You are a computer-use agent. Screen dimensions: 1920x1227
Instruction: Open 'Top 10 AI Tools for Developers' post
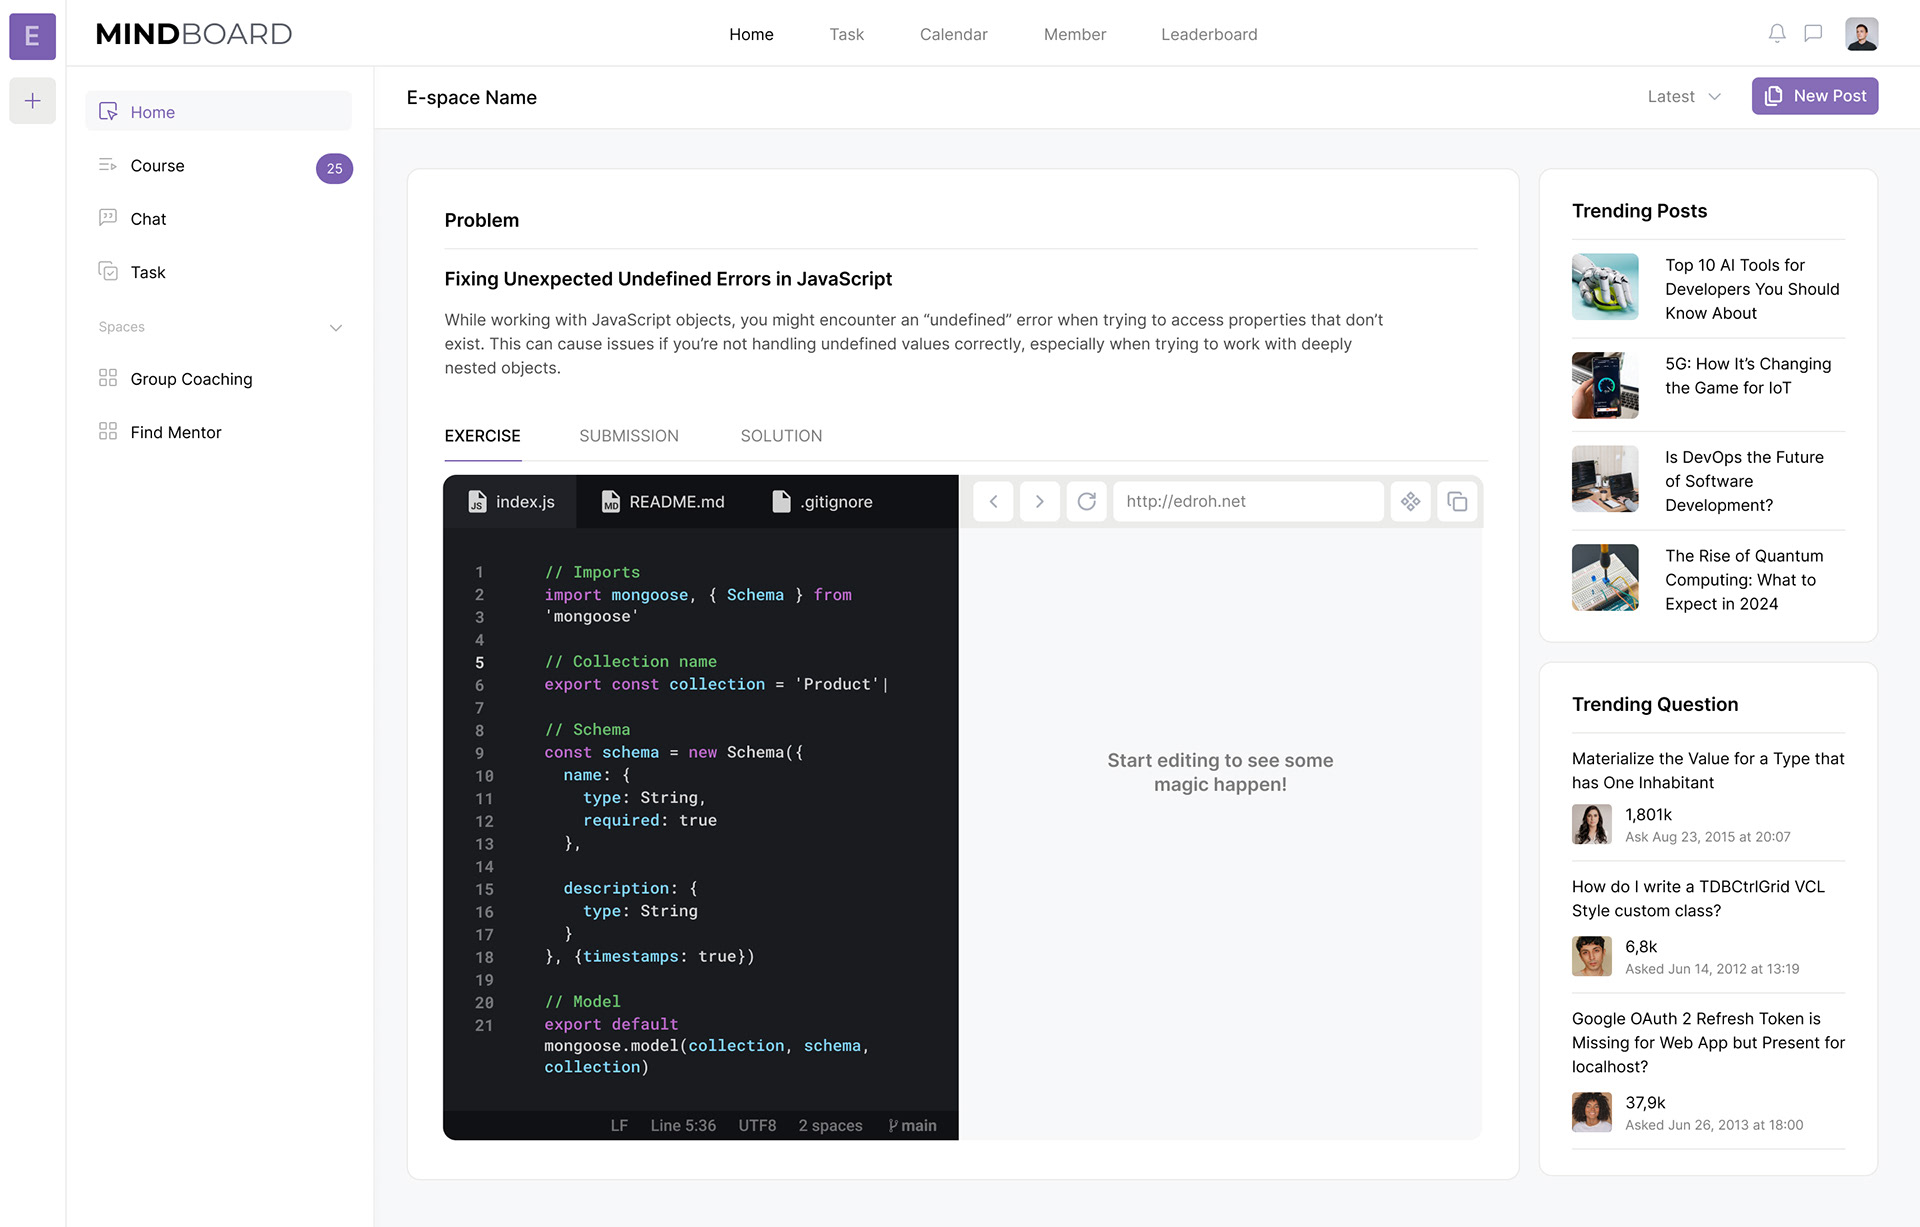click(1752, 289)
